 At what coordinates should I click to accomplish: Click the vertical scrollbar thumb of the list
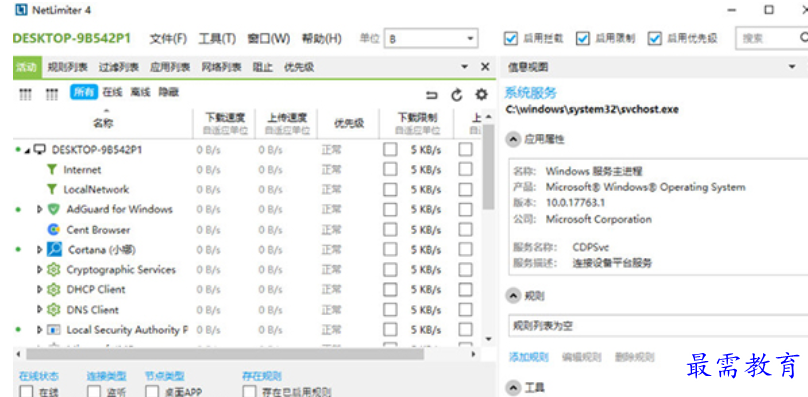coord(489,167)
